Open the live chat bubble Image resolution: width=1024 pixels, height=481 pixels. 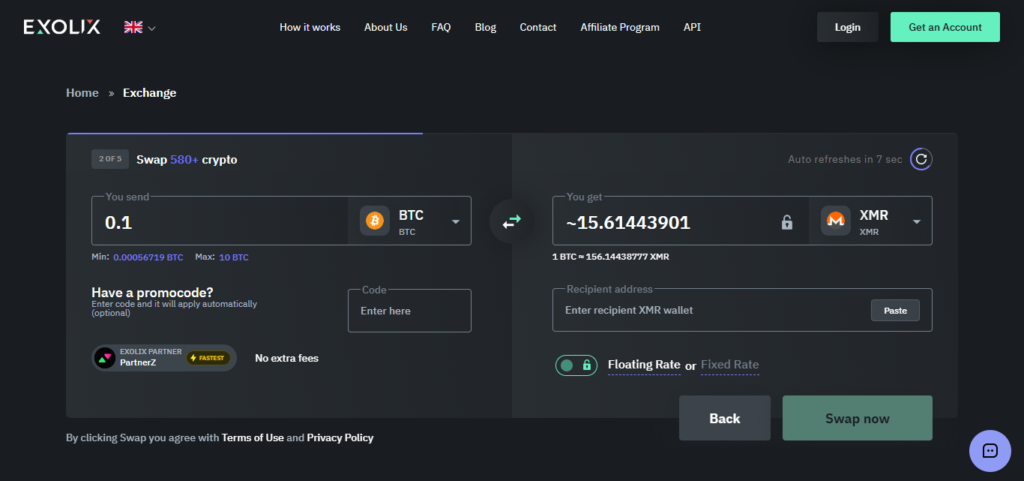pos(990,451)
